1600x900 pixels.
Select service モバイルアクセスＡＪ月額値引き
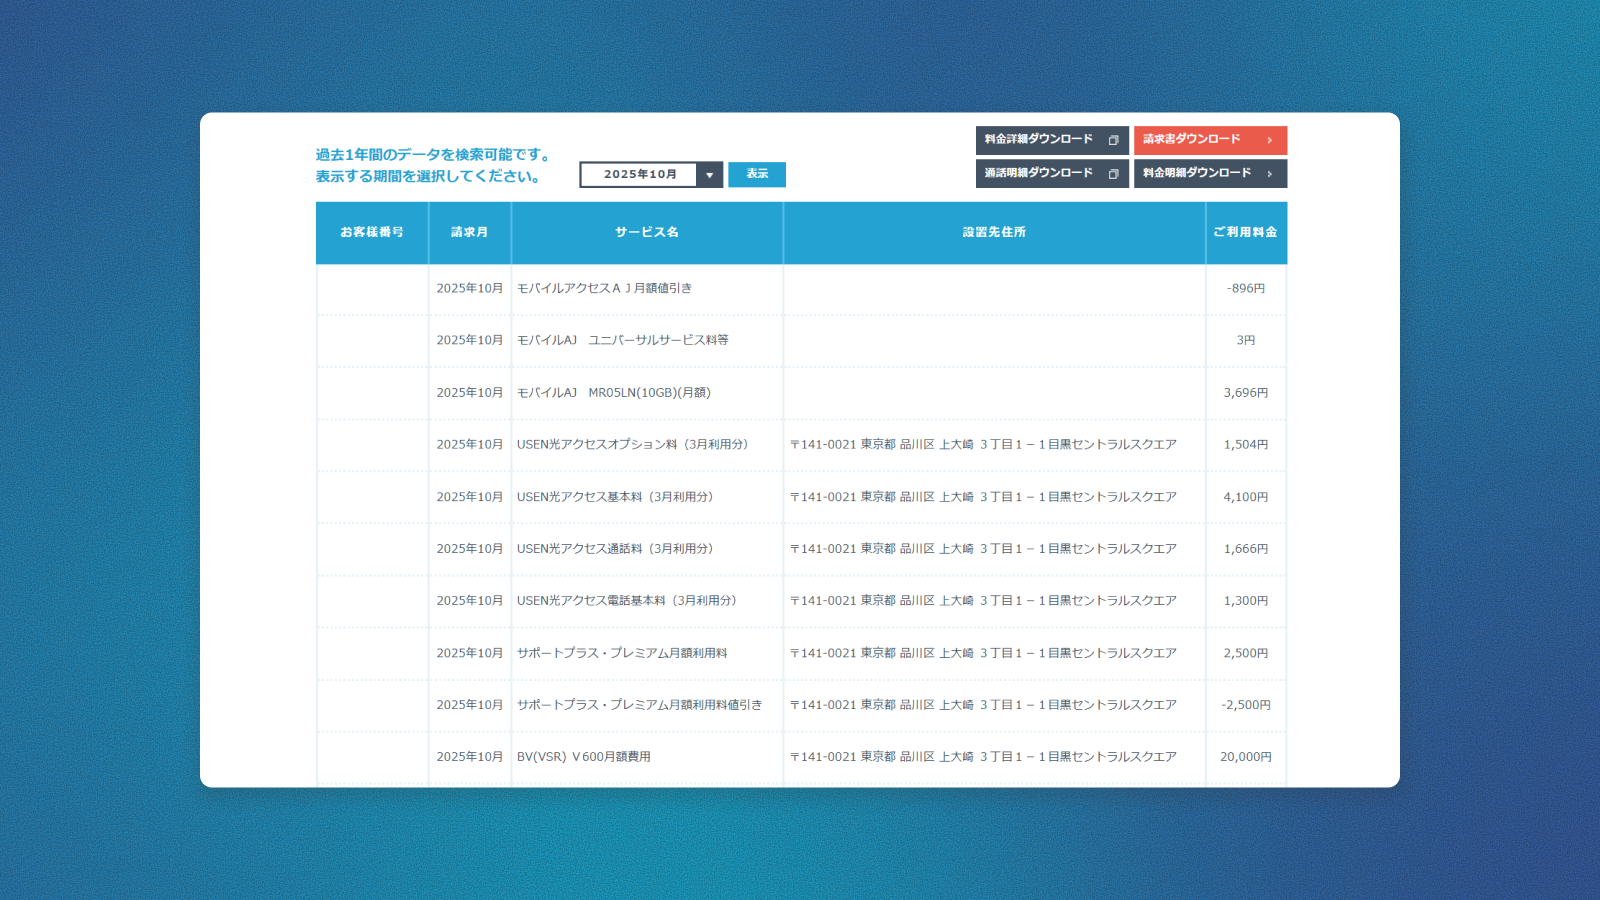pyautogui.click(x=604, y=289)
